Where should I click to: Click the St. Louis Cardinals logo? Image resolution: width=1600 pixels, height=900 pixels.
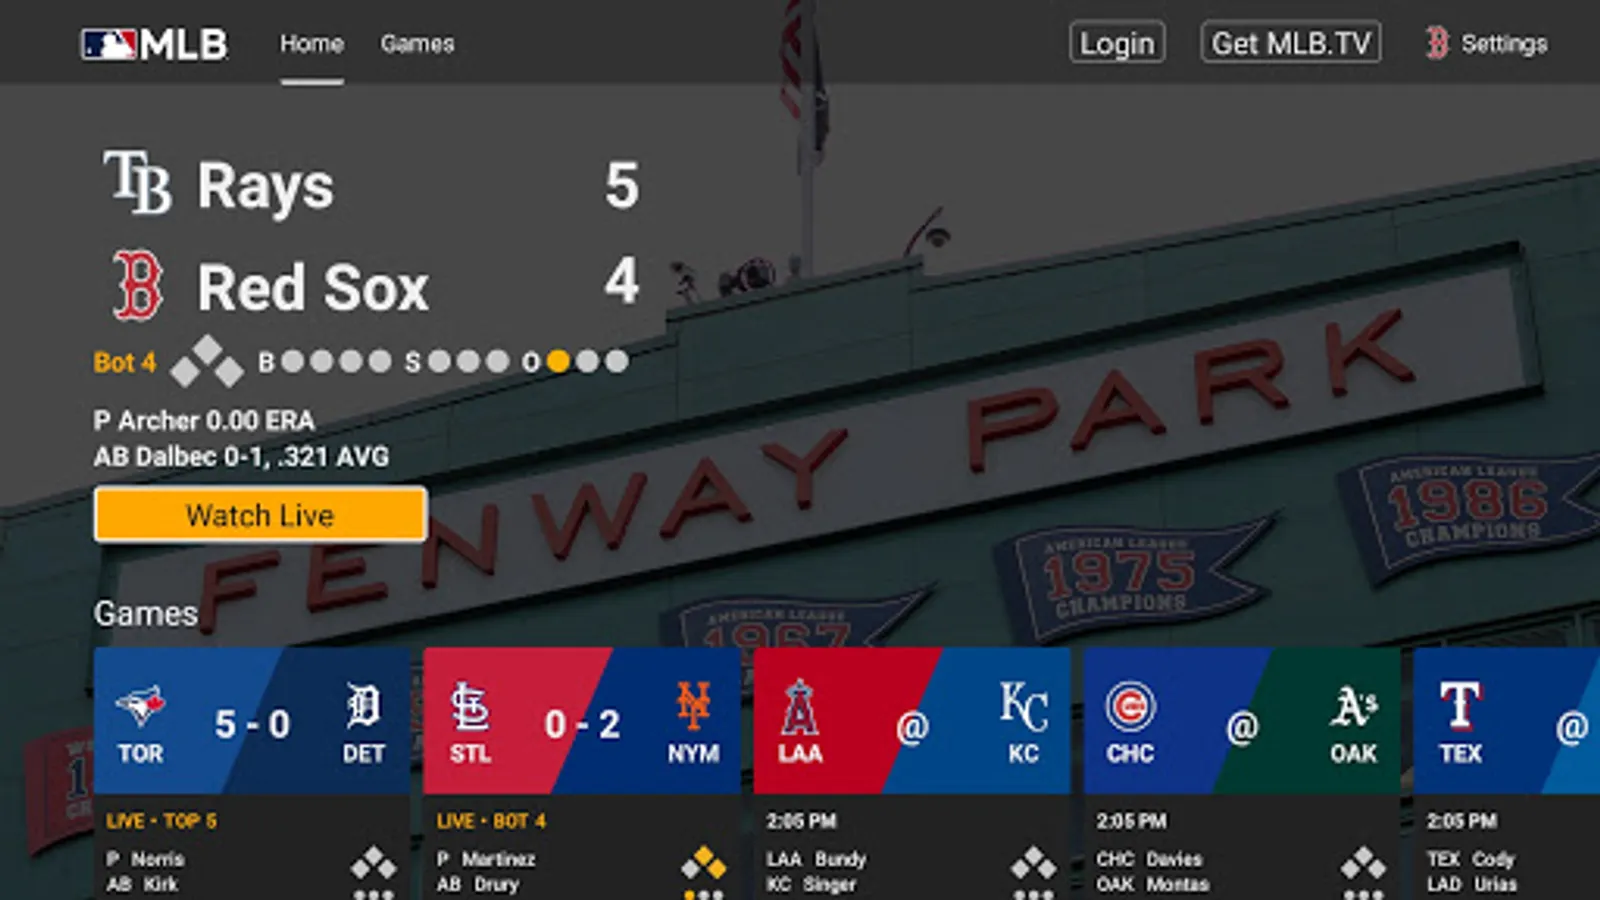[470, 706]
